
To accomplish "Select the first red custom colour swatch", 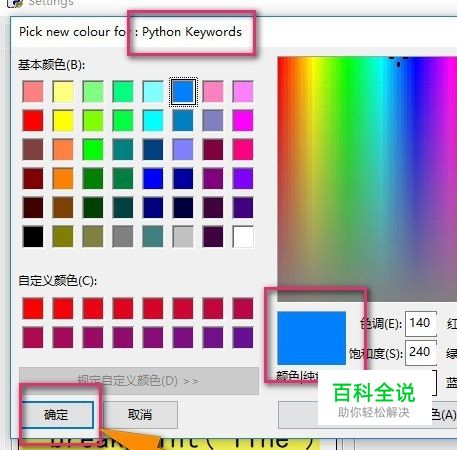I will (33, 308).
